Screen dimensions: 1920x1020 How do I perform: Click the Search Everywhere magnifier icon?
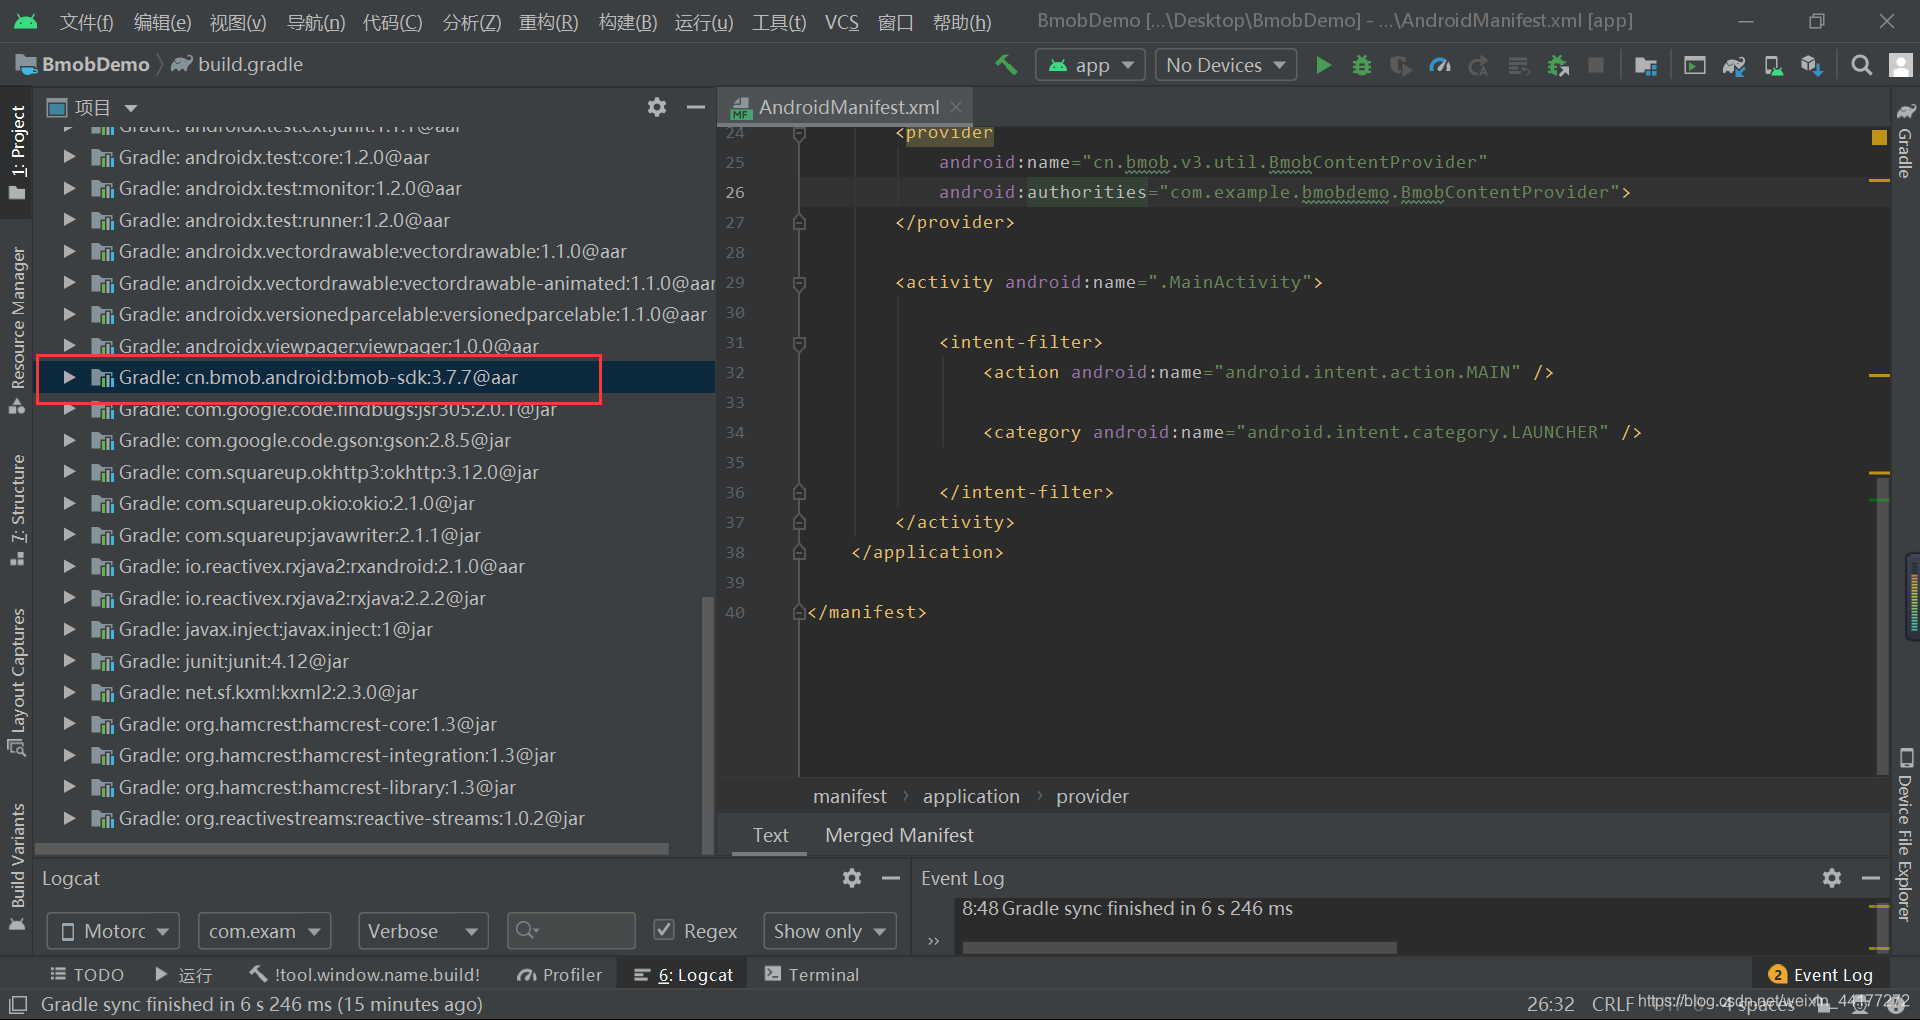click(1861, 65)
